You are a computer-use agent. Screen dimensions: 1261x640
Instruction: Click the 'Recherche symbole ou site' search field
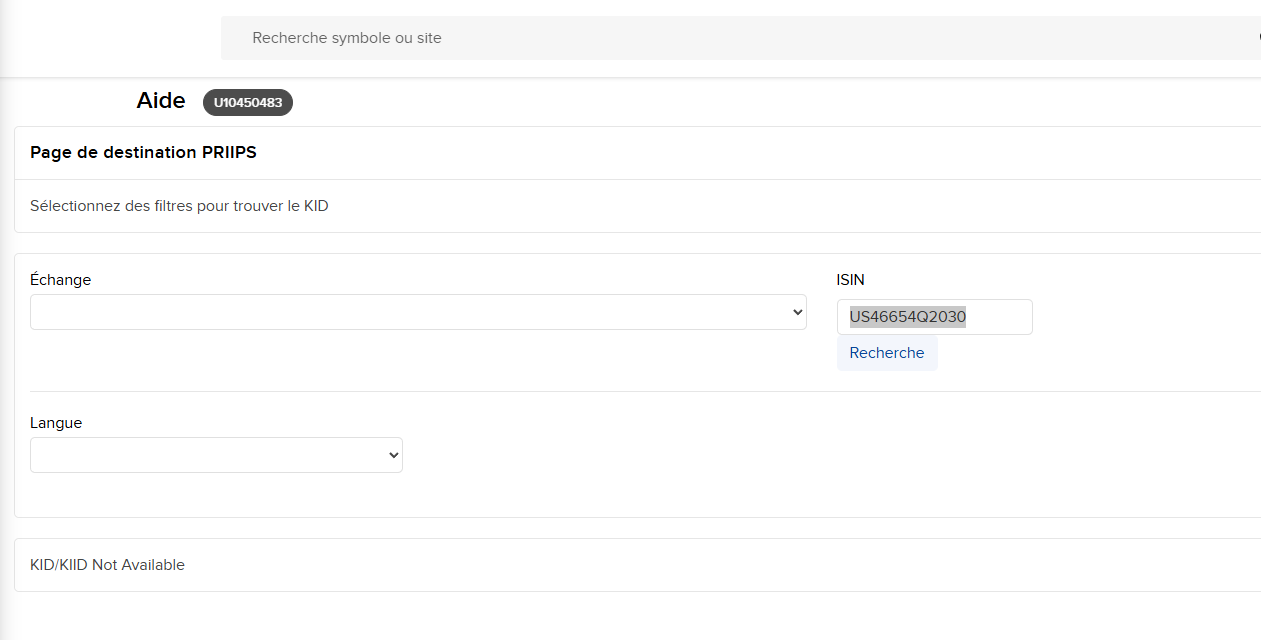740,38
